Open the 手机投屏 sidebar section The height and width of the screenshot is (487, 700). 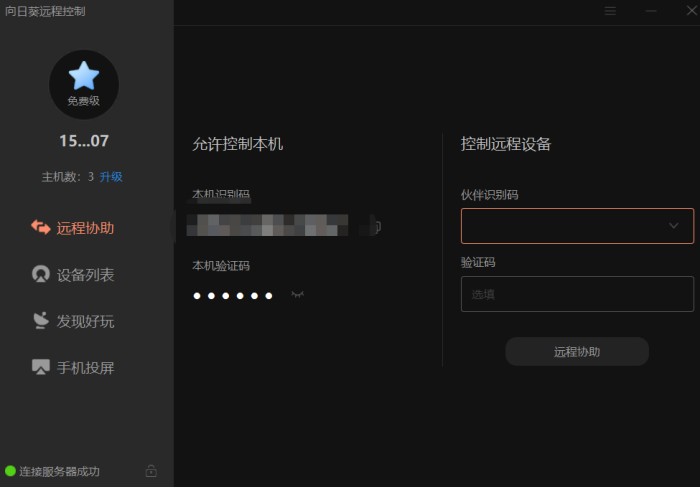point(72,367)
